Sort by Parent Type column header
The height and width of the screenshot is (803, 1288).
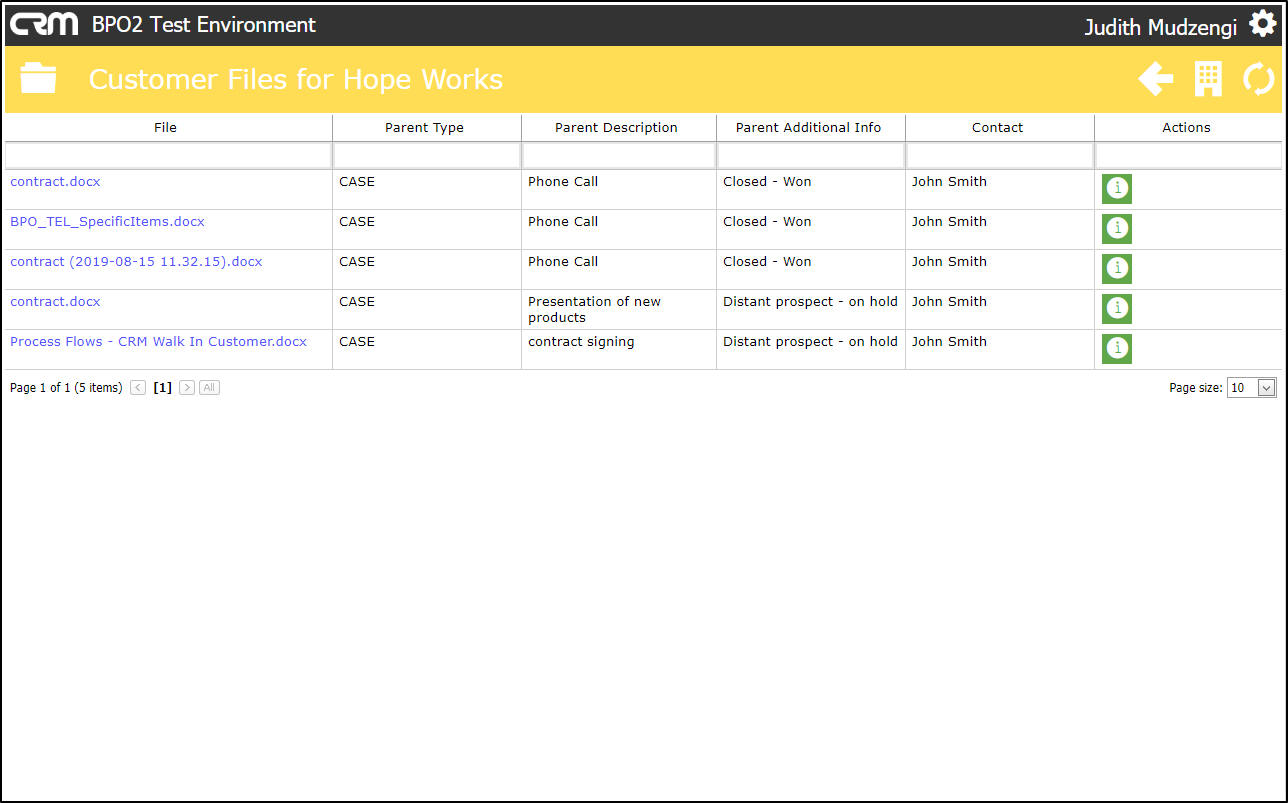(427, 128)
